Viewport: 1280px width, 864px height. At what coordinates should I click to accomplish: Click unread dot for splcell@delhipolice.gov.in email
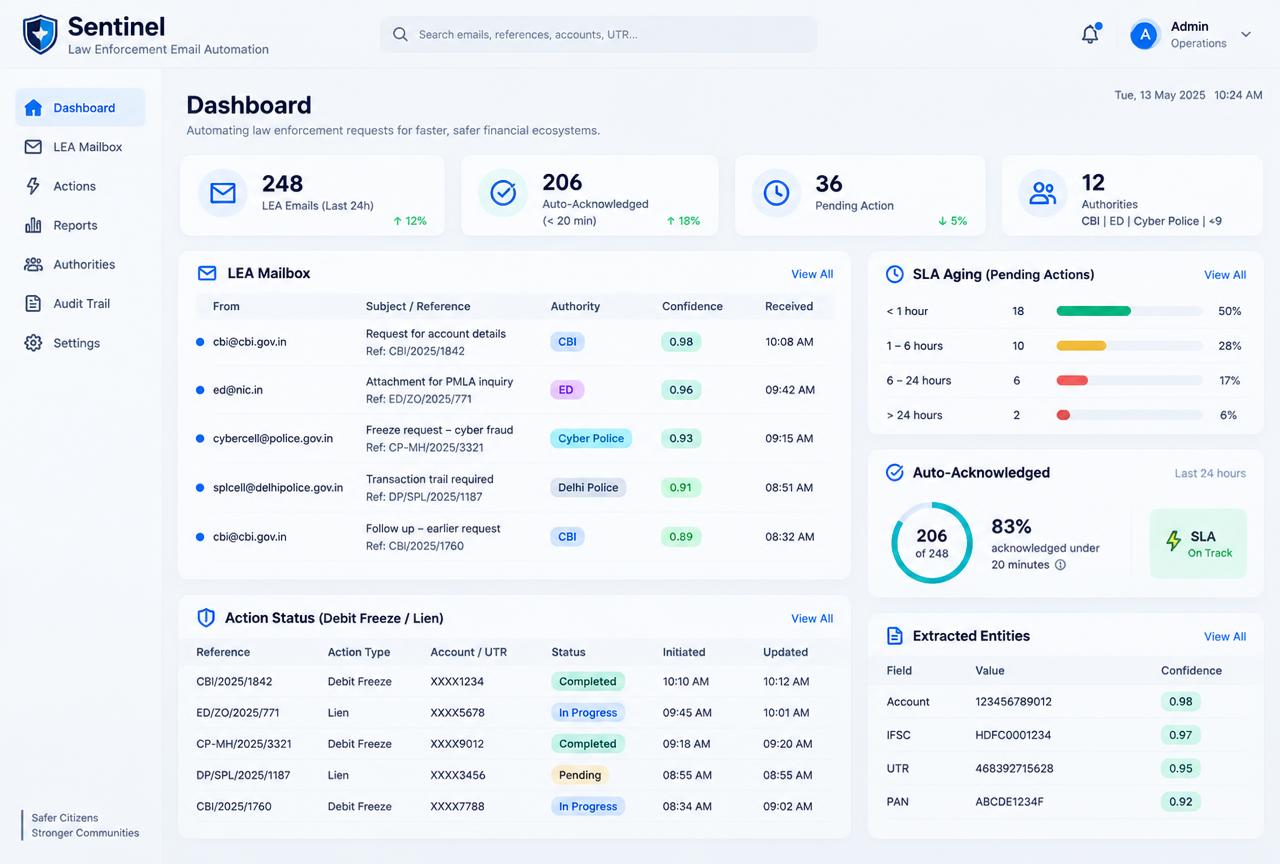click(x=200, y=488)
